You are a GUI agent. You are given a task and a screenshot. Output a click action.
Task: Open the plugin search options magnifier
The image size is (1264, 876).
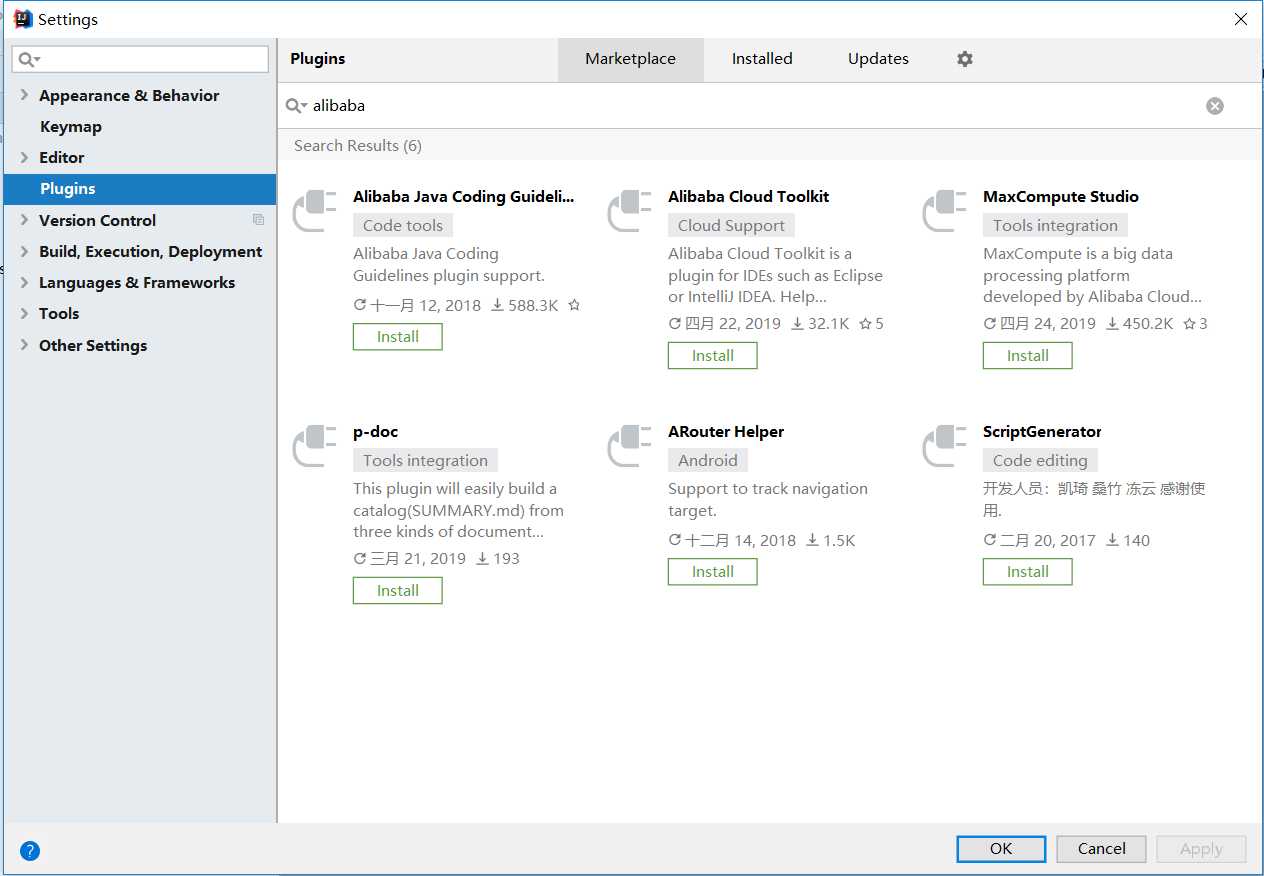(296, 106)
